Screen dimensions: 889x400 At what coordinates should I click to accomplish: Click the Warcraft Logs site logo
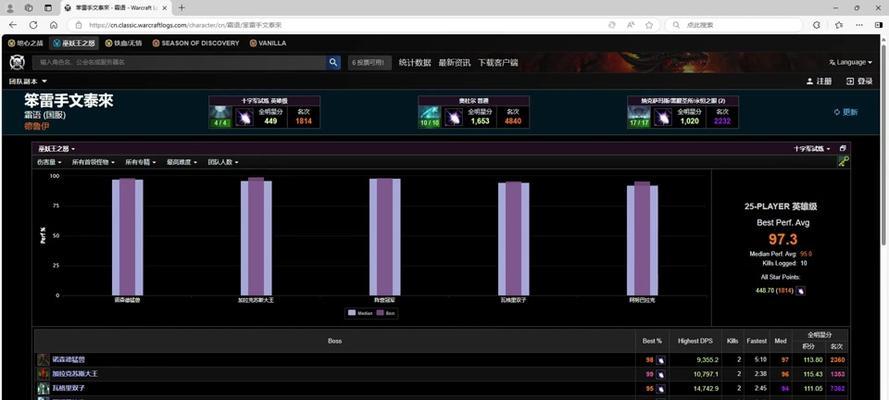(x=17, y=62)
